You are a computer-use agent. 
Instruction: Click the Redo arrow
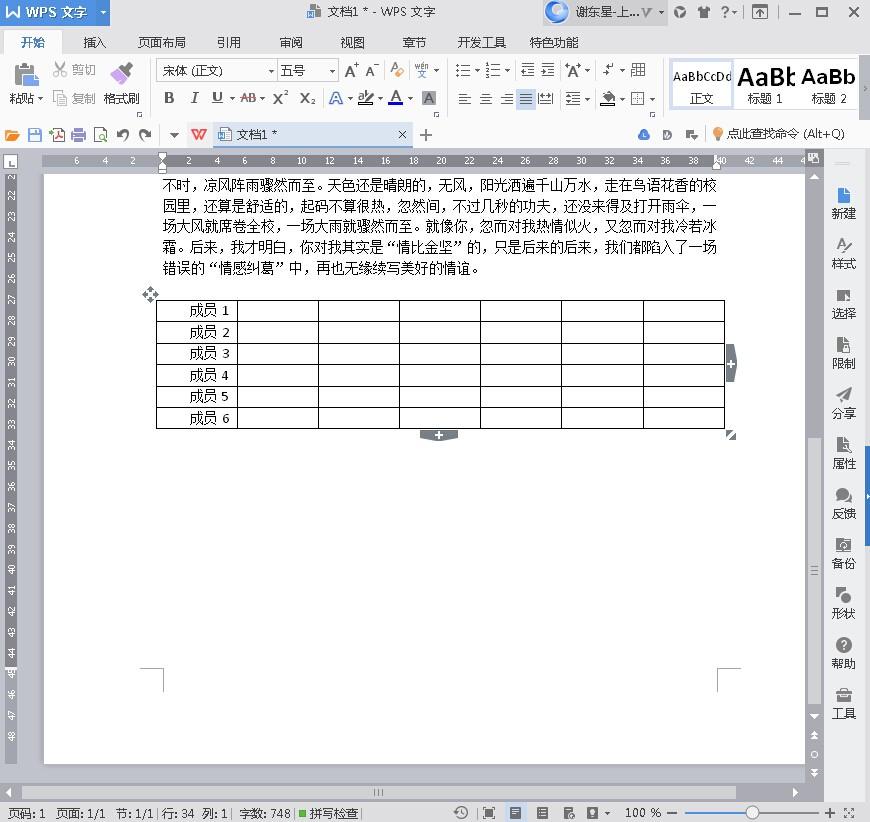tap(145, 135)
